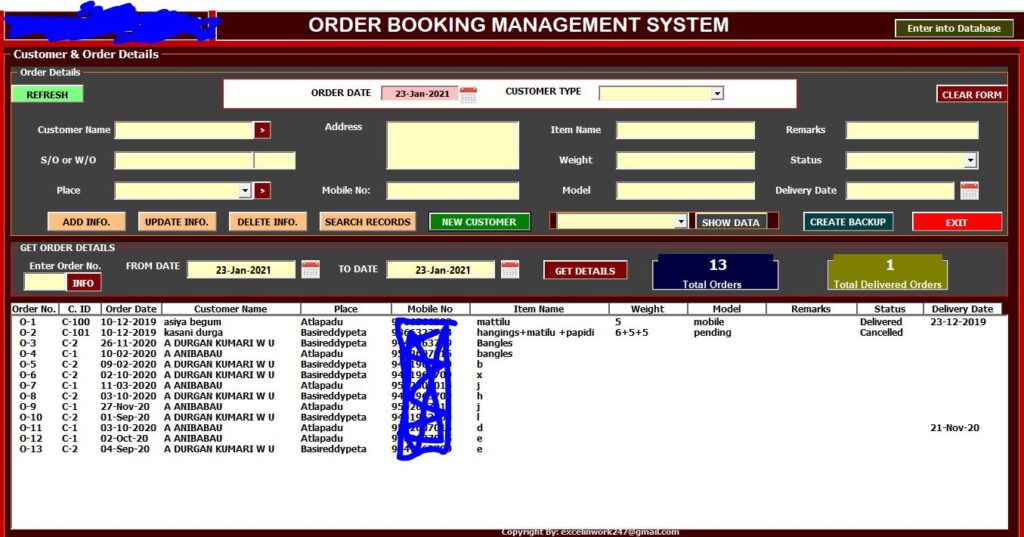
Task: Click the red EXIT button
Action: 957,222
